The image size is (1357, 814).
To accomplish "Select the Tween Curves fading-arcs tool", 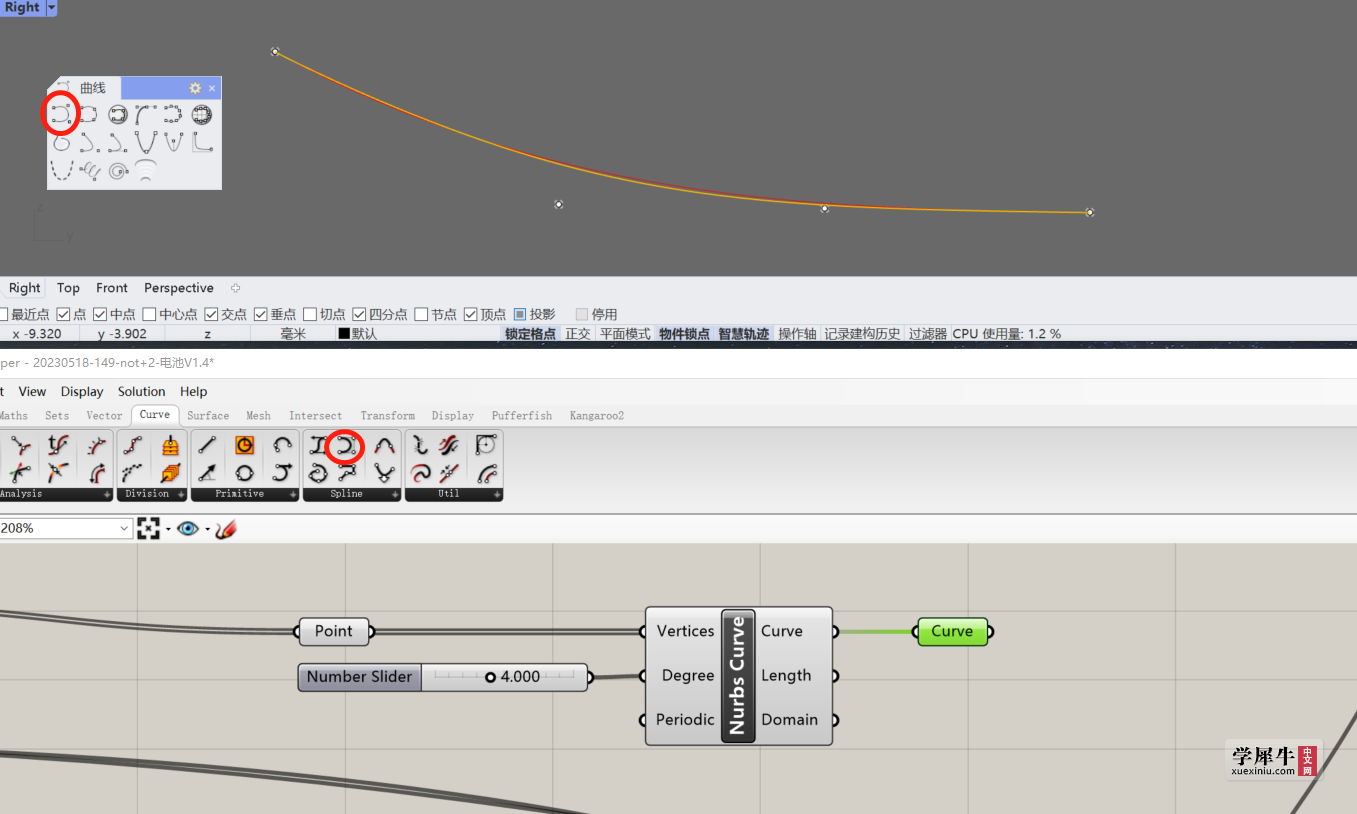I will (x=146, y=170).
